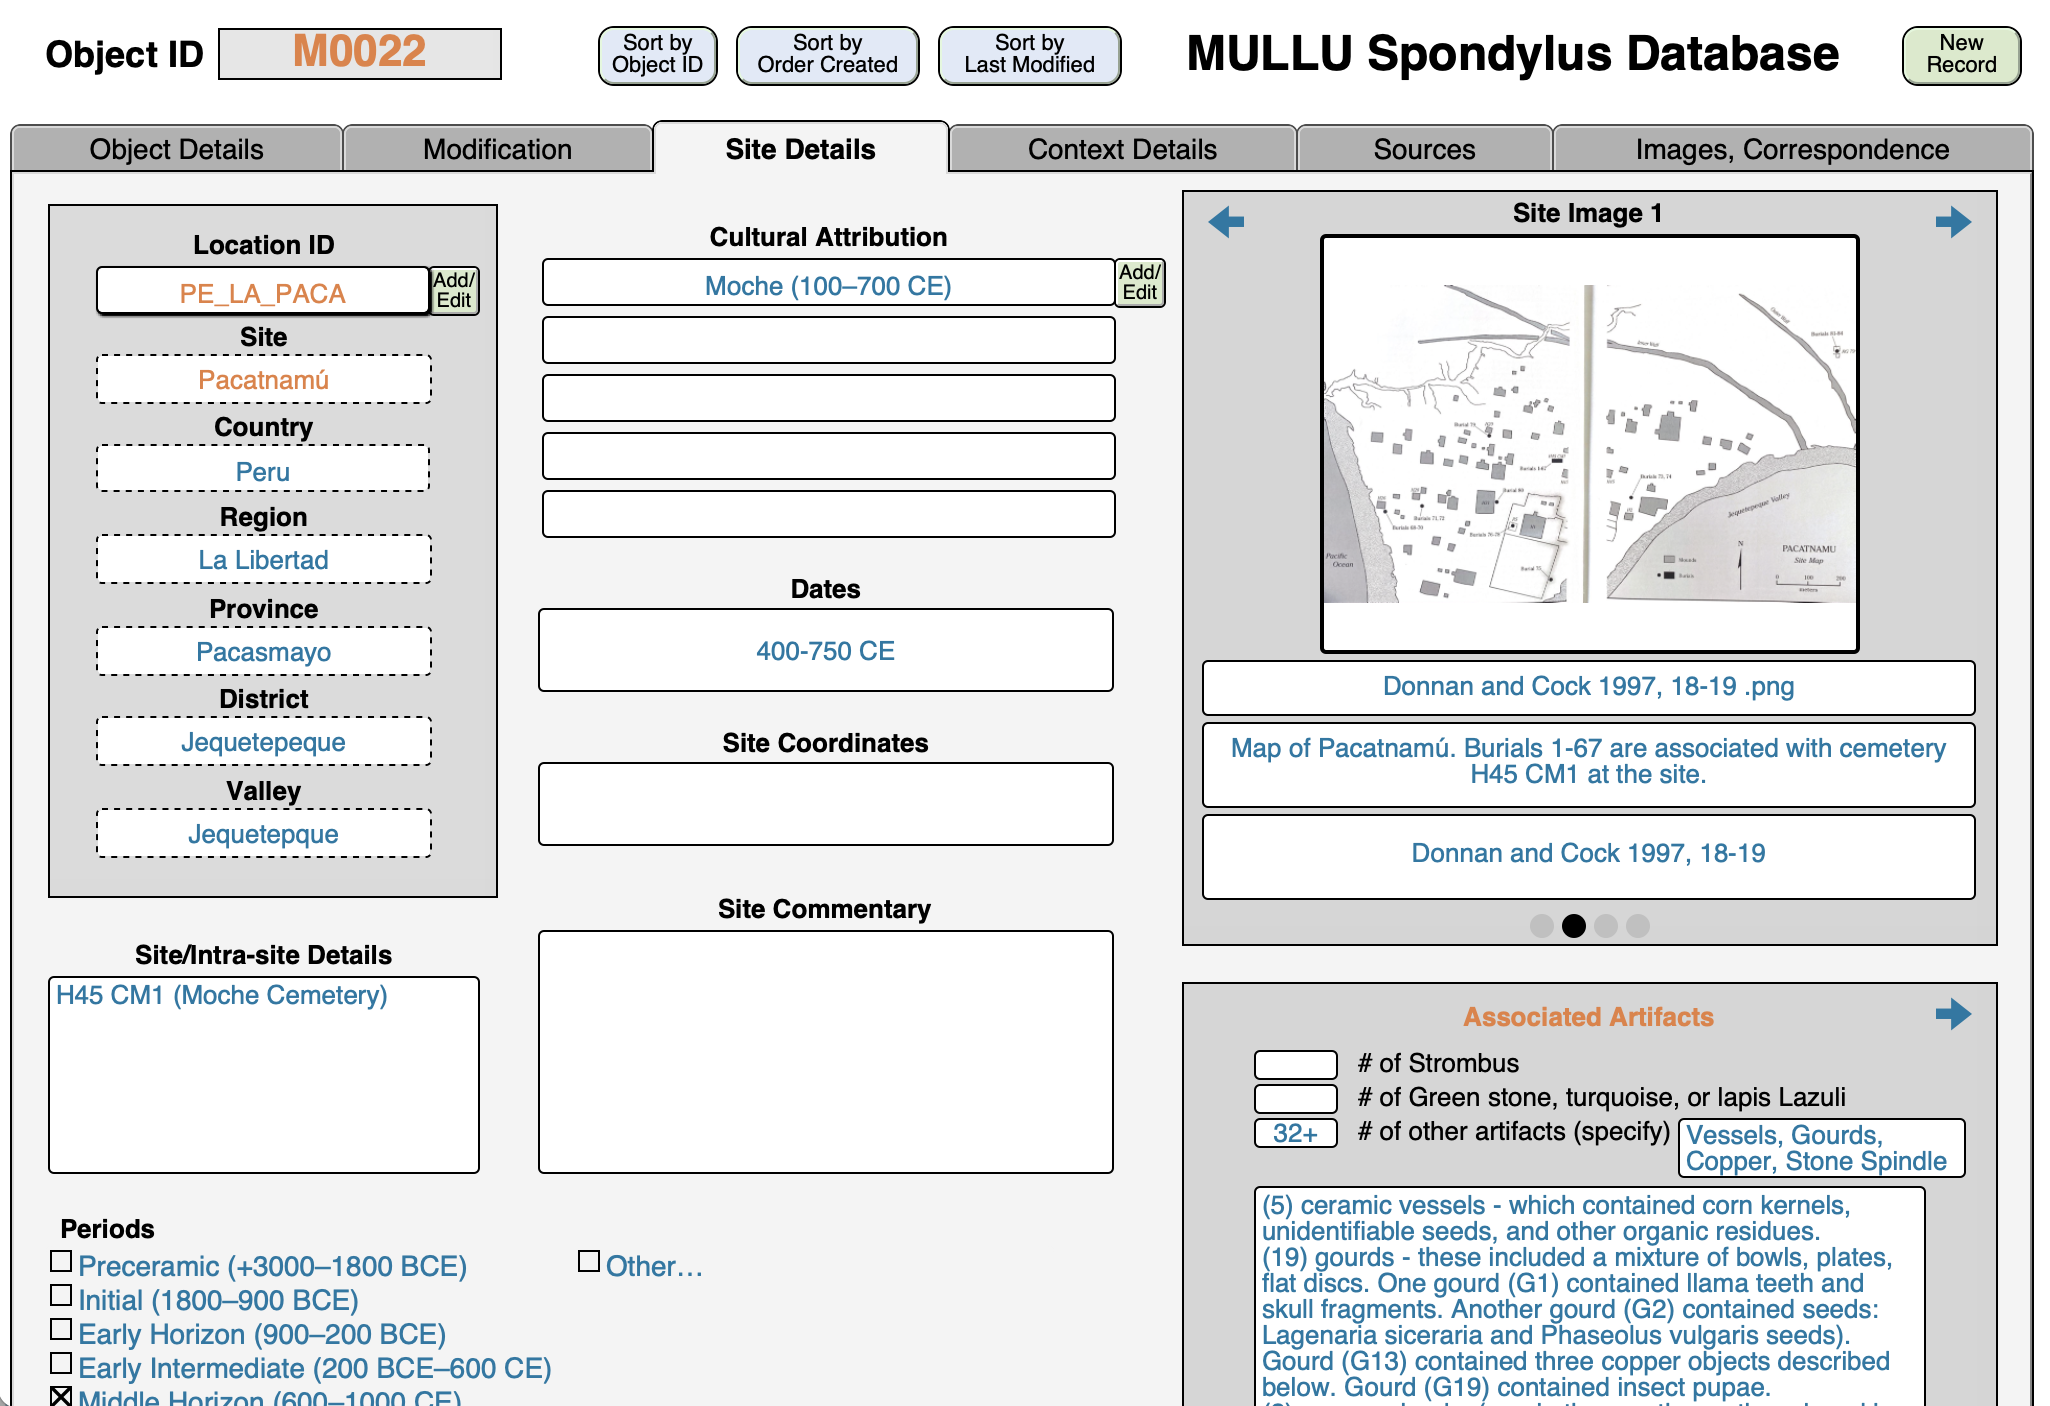Select the first image pagination dot
2050x1406 pixels.
[1541, 926]
